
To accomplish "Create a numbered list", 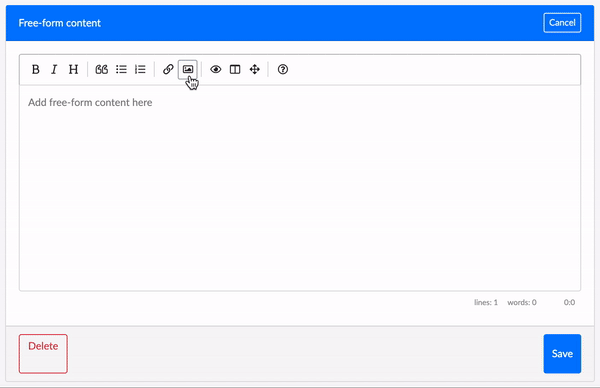I will click(x=140, y=69).
